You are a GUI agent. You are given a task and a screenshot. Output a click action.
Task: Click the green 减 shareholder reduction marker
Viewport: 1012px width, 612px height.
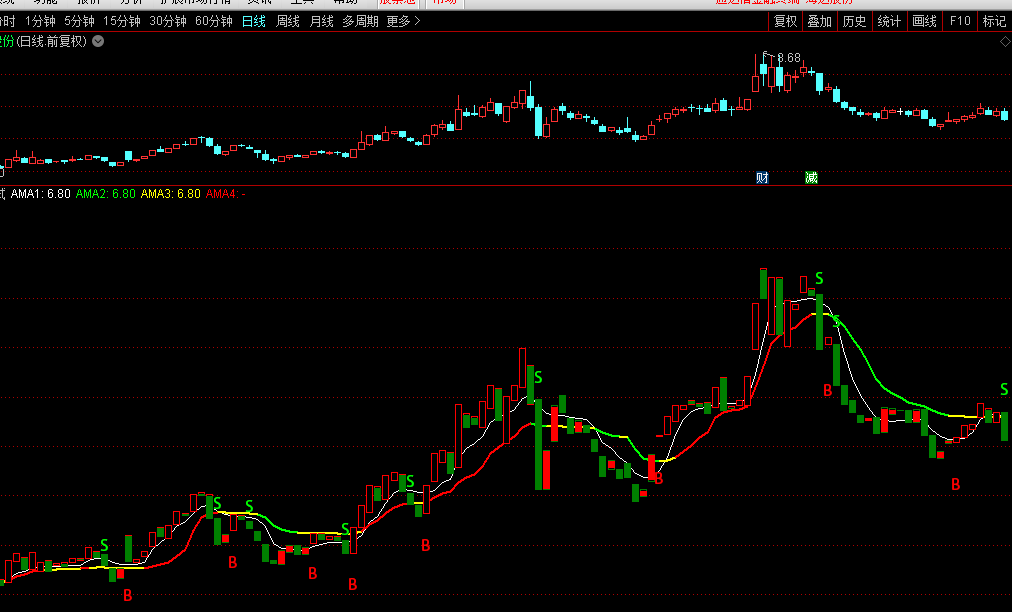coord(811,178)
